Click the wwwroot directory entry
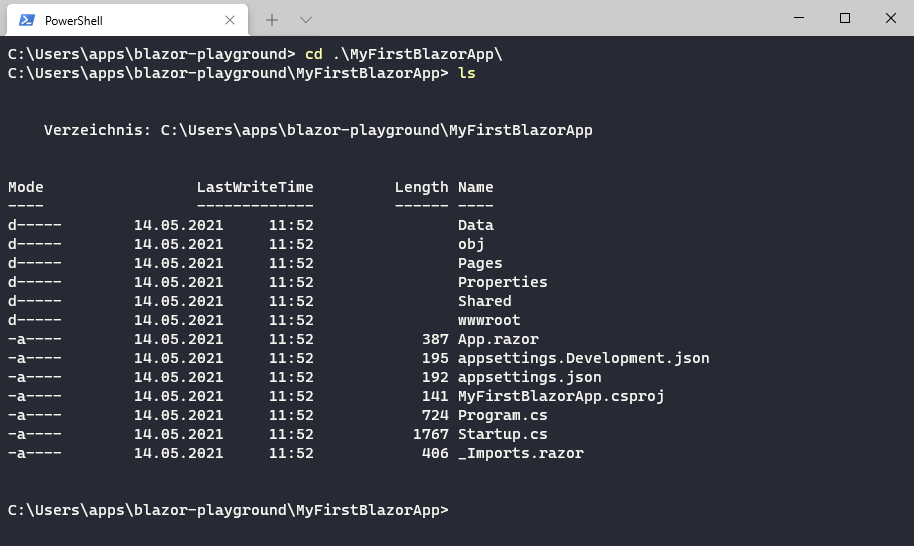914x546 pixels. tap(489, 320)
